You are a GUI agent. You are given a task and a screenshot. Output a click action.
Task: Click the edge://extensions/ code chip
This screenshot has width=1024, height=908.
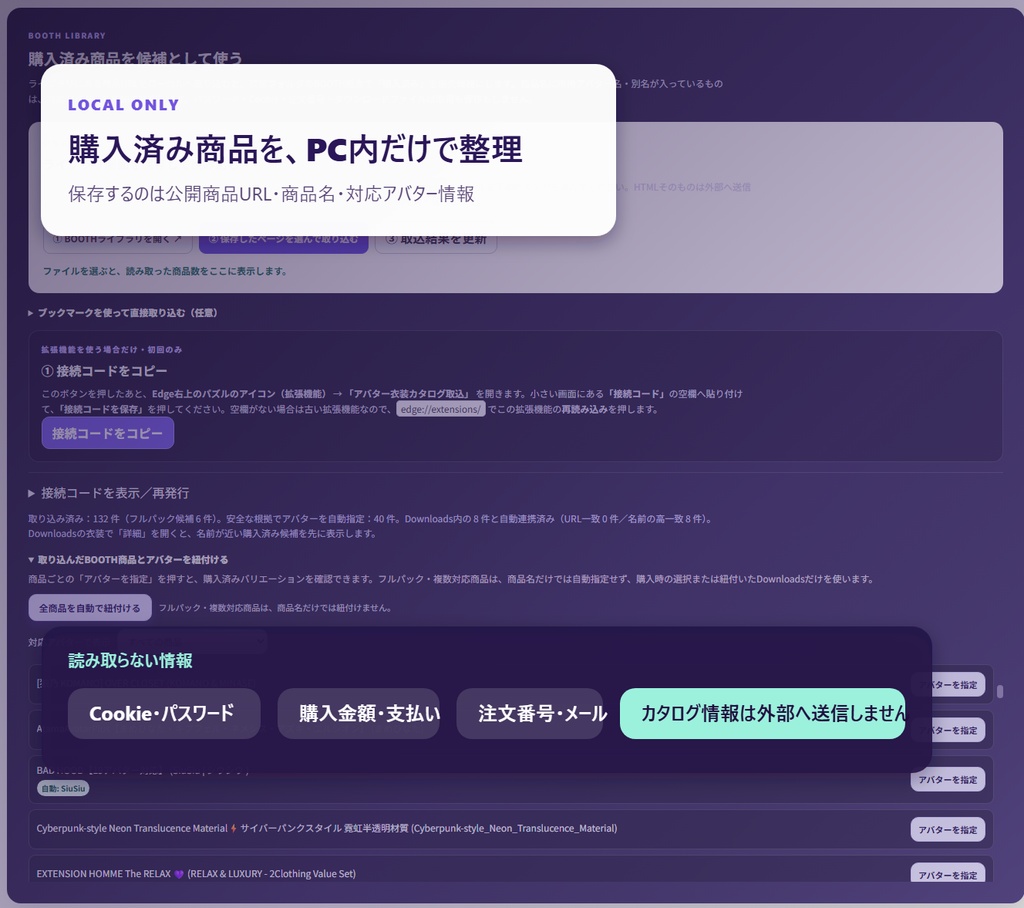[x=441, y=410]
